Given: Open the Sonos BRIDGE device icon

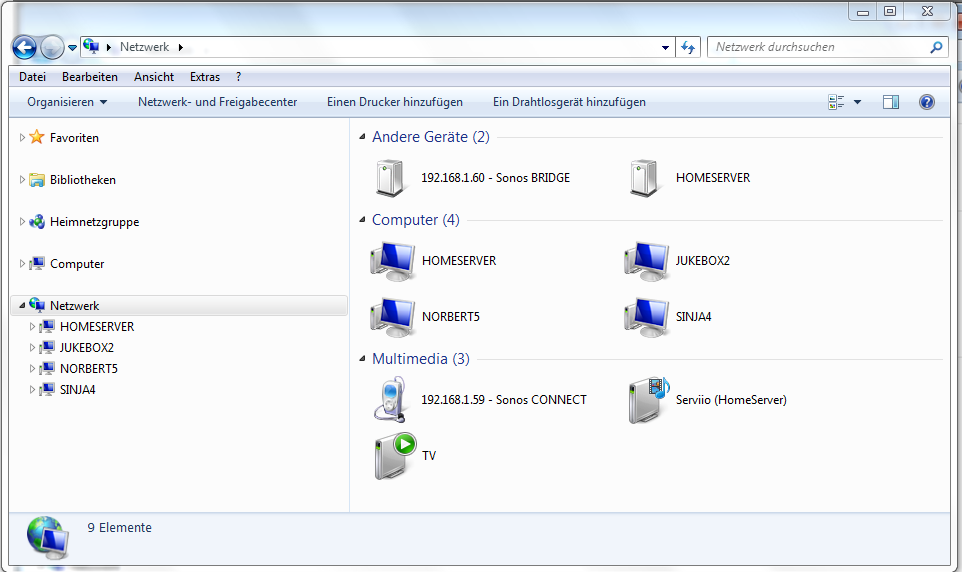Looking at the screenshot, I should (391, 178).
